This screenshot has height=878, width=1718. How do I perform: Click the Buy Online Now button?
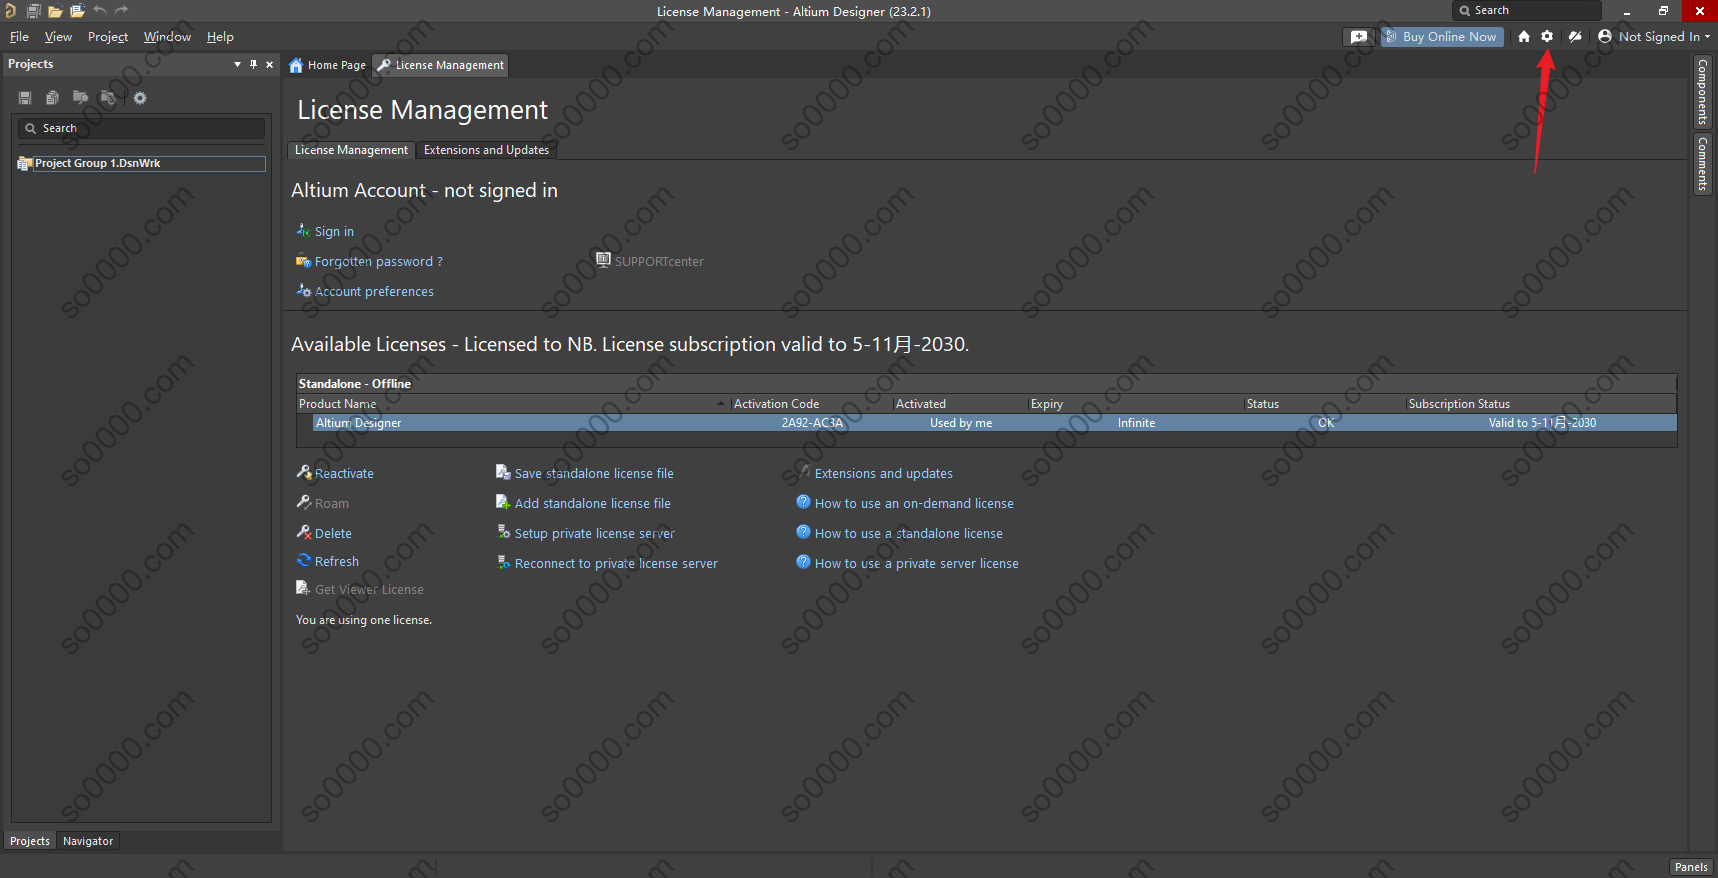coord(1442,37)
